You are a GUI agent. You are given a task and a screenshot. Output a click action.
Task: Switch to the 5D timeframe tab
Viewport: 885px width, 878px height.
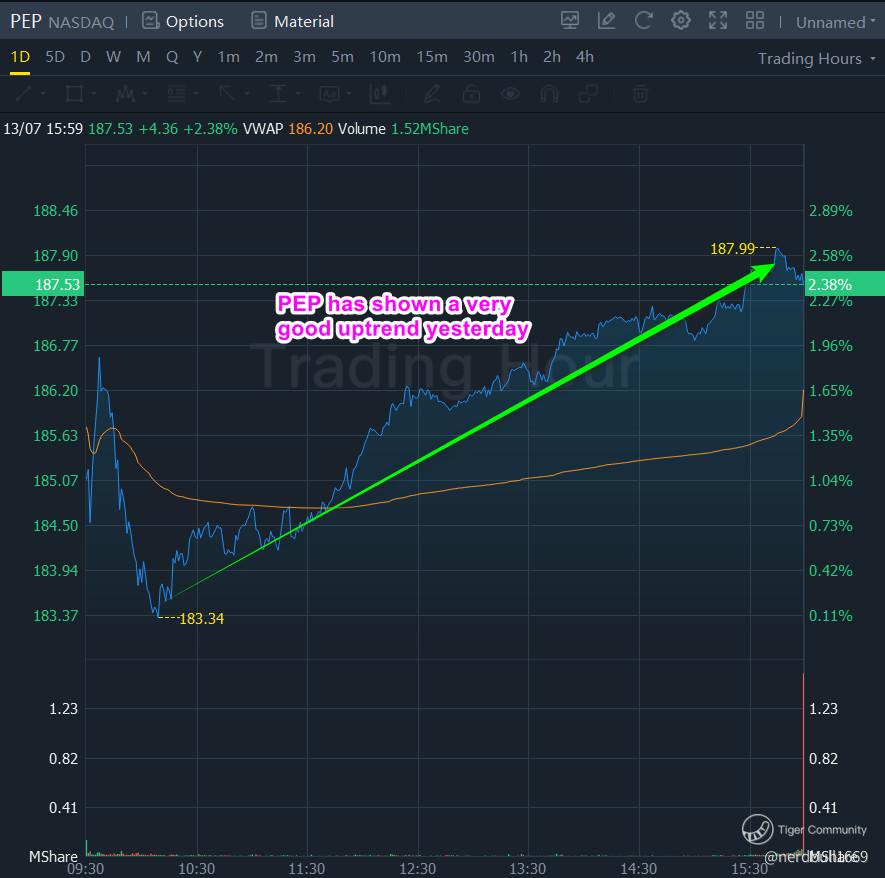pyautogui.click(x=55, y=57)
